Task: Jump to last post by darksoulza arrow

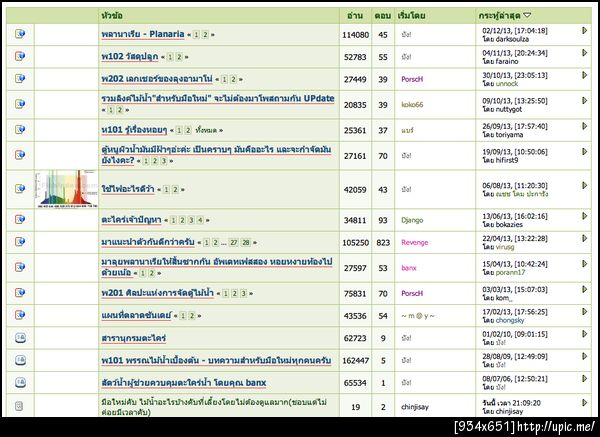Action: coord(584,30)
